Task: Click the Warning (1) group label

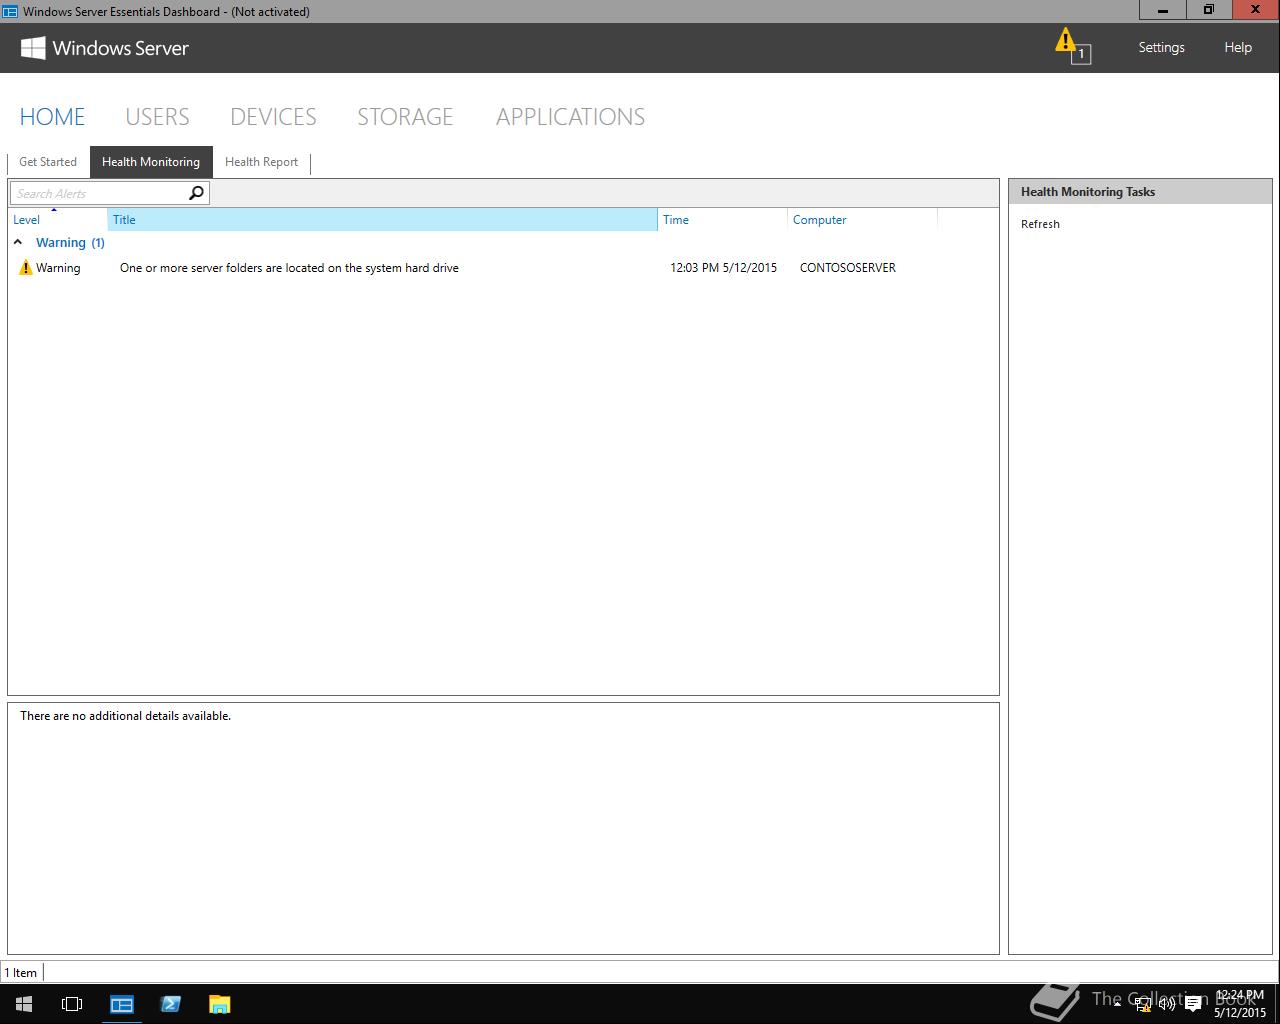Action: [70, 243]
